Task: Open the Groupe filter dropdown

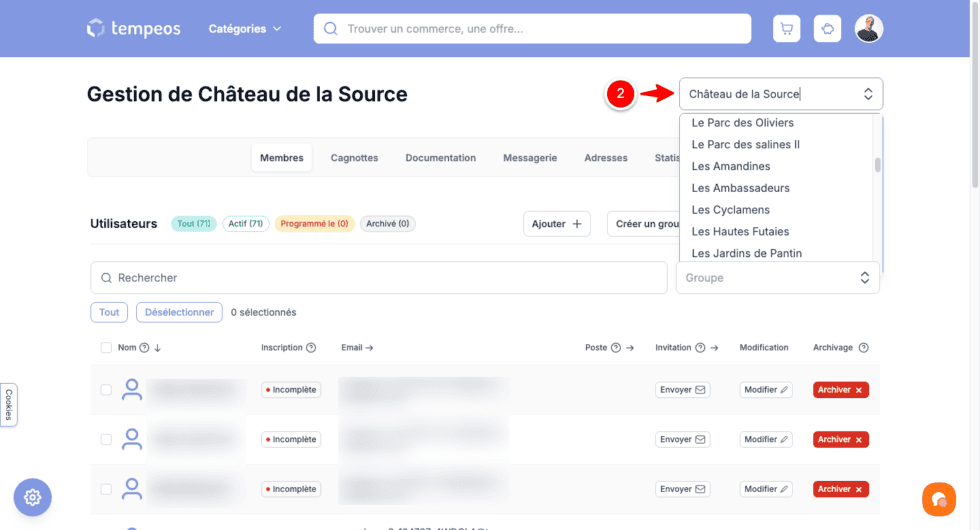Action: [x=778, y=278]
